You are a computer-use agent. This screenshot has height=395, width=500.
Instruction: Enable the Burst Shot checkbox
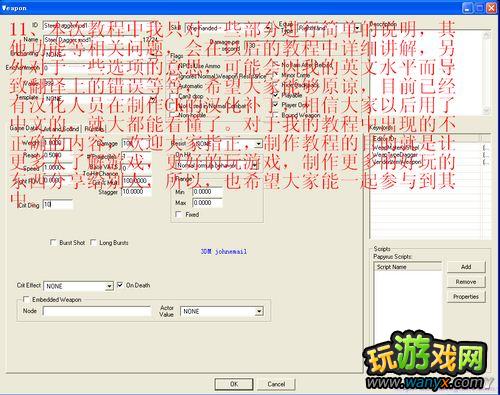(53, 242)
